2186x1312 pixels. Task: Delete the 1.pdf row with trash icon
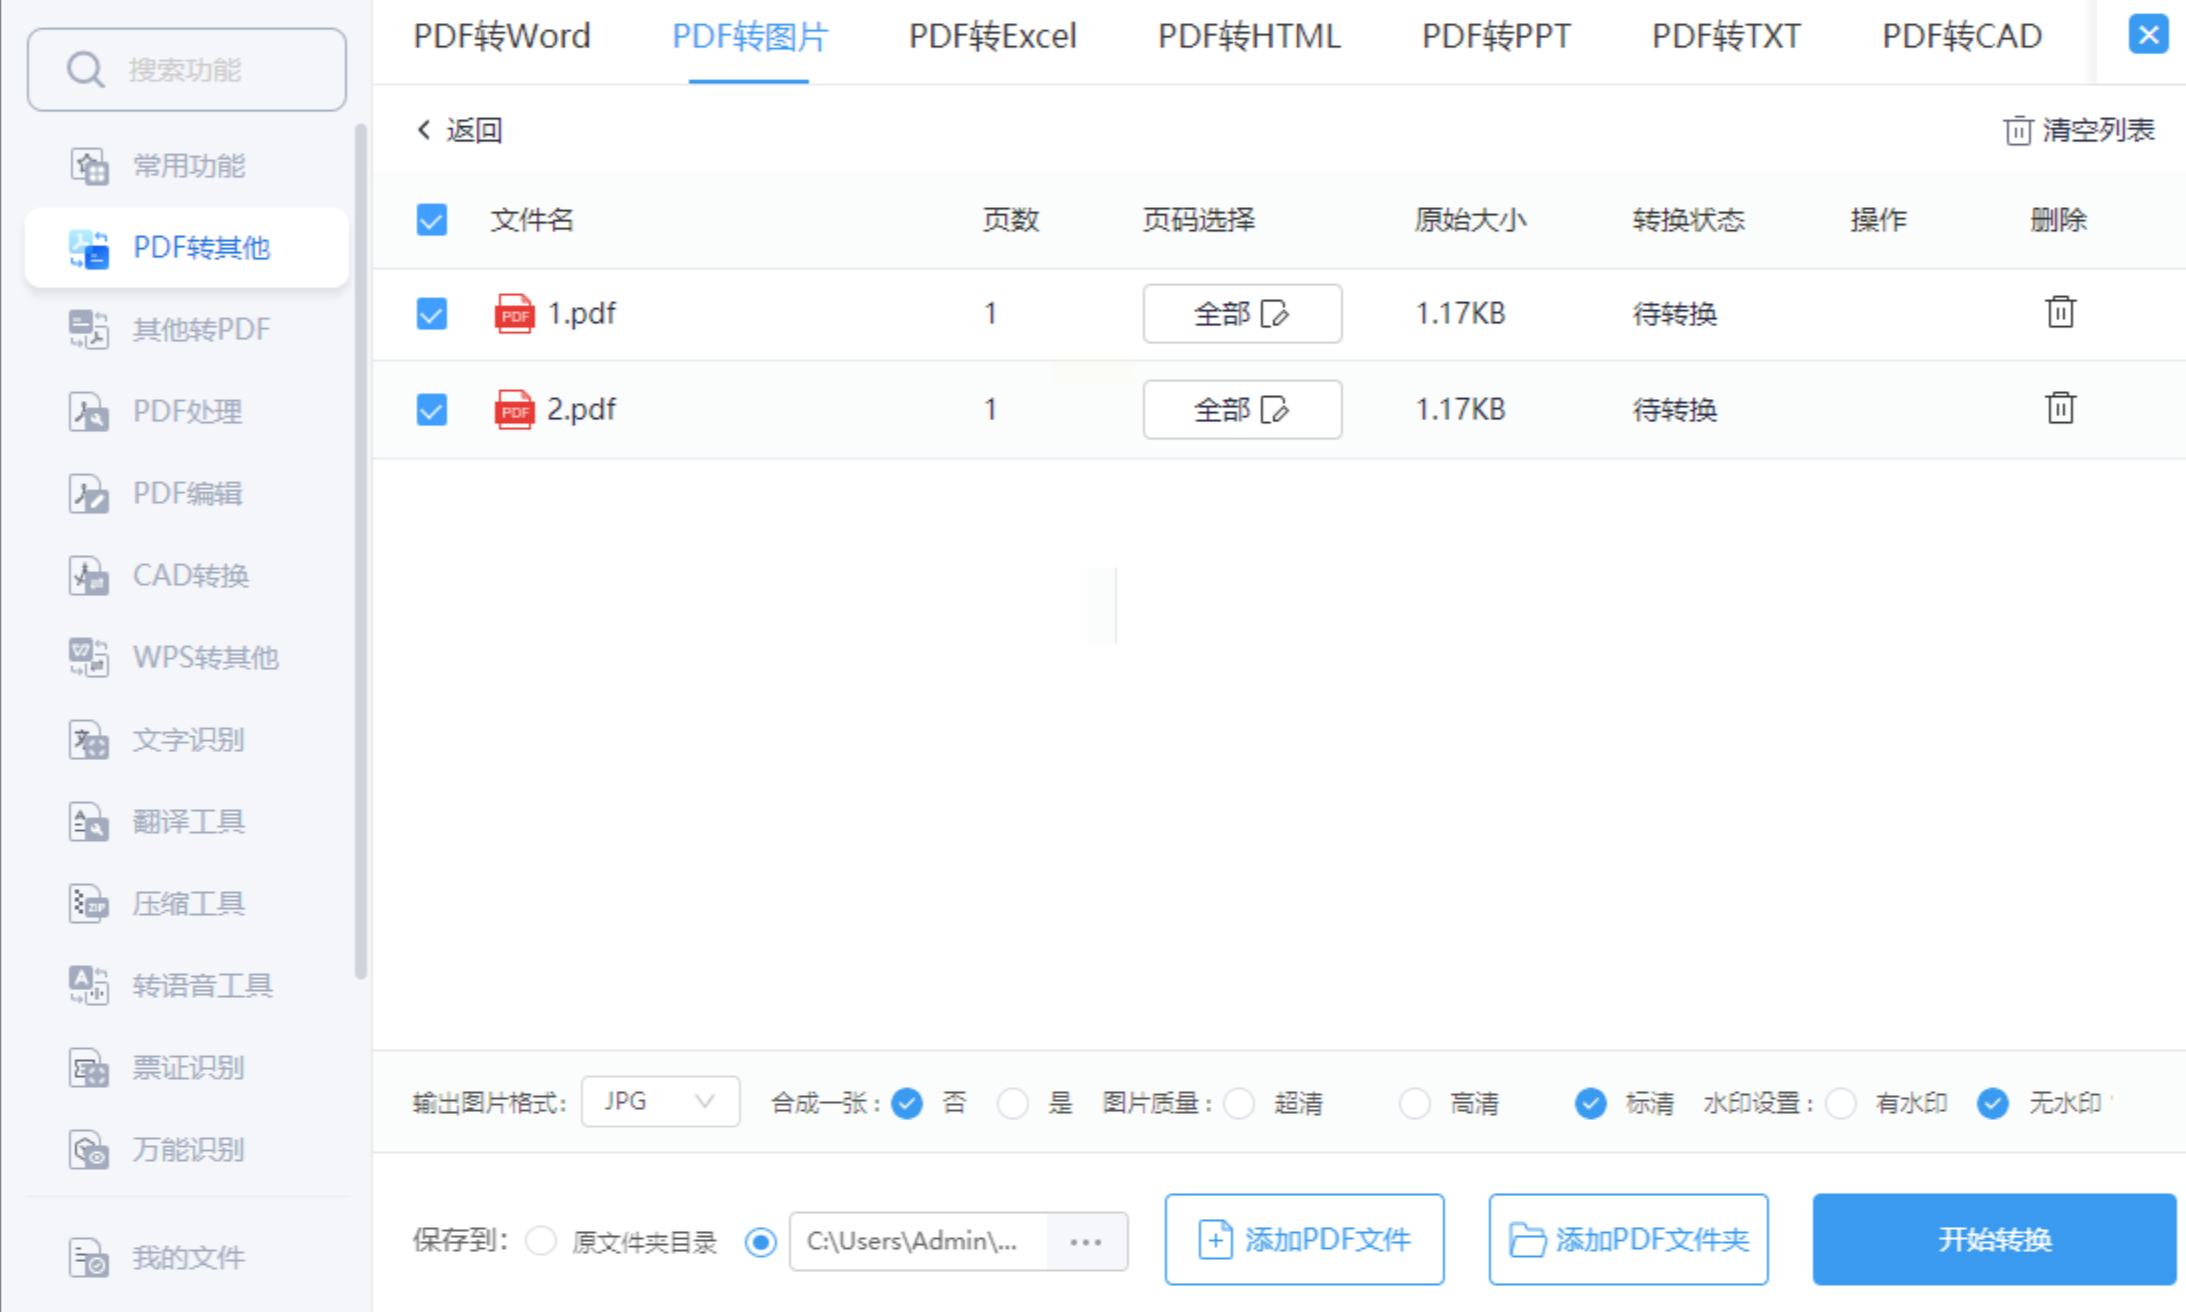(x=2060, y=313)
